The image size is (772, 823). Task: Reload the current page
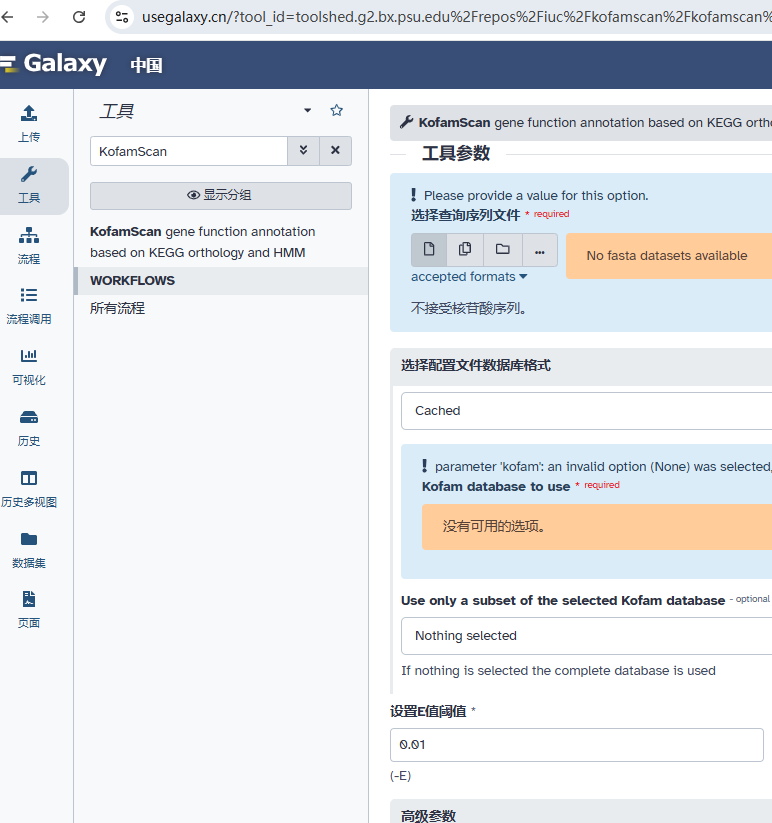pos(79,17)
